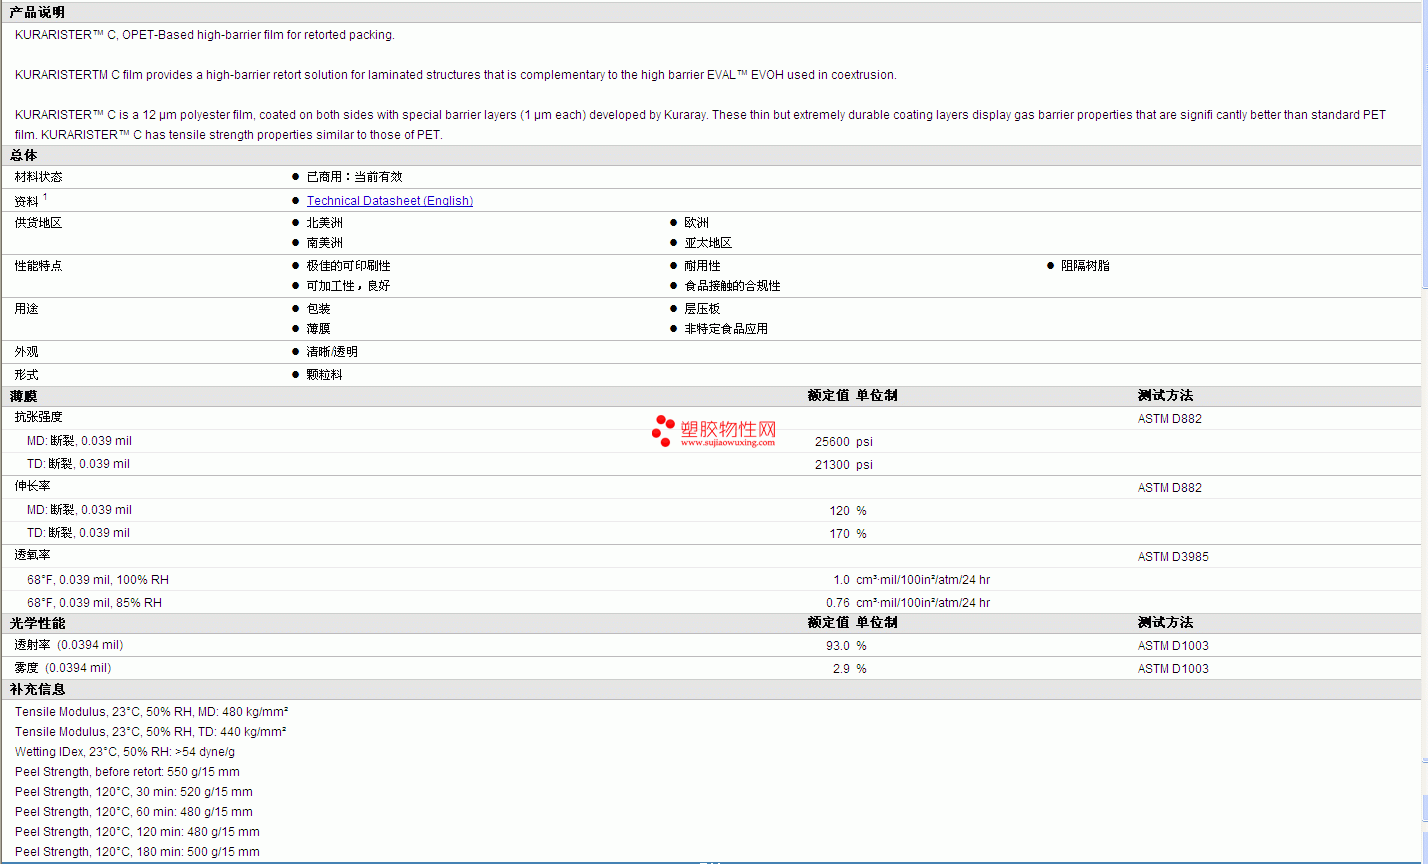Click ASTM D1003 in the 雾度 row
This screenshot has height=864, width=1428.
point(1173,669)
